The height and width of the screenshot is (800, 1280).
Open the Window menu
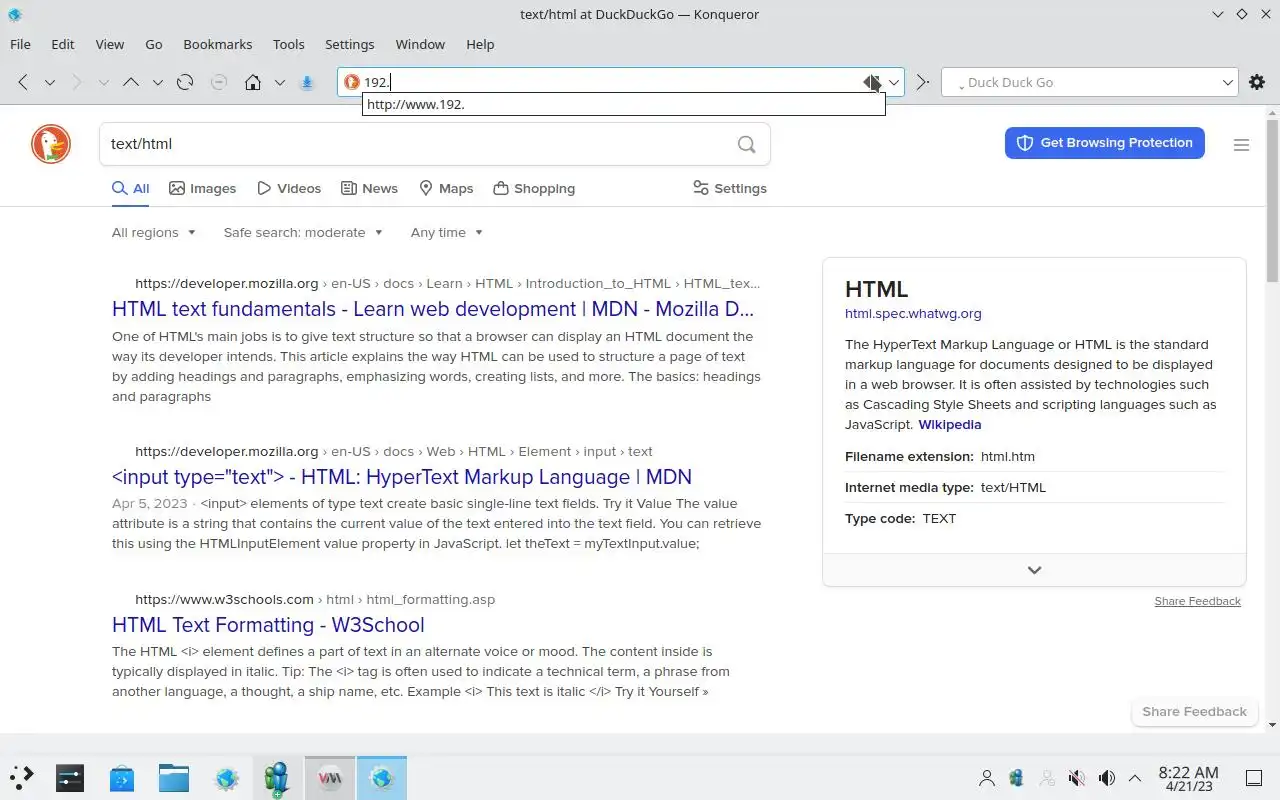point(420,44)
